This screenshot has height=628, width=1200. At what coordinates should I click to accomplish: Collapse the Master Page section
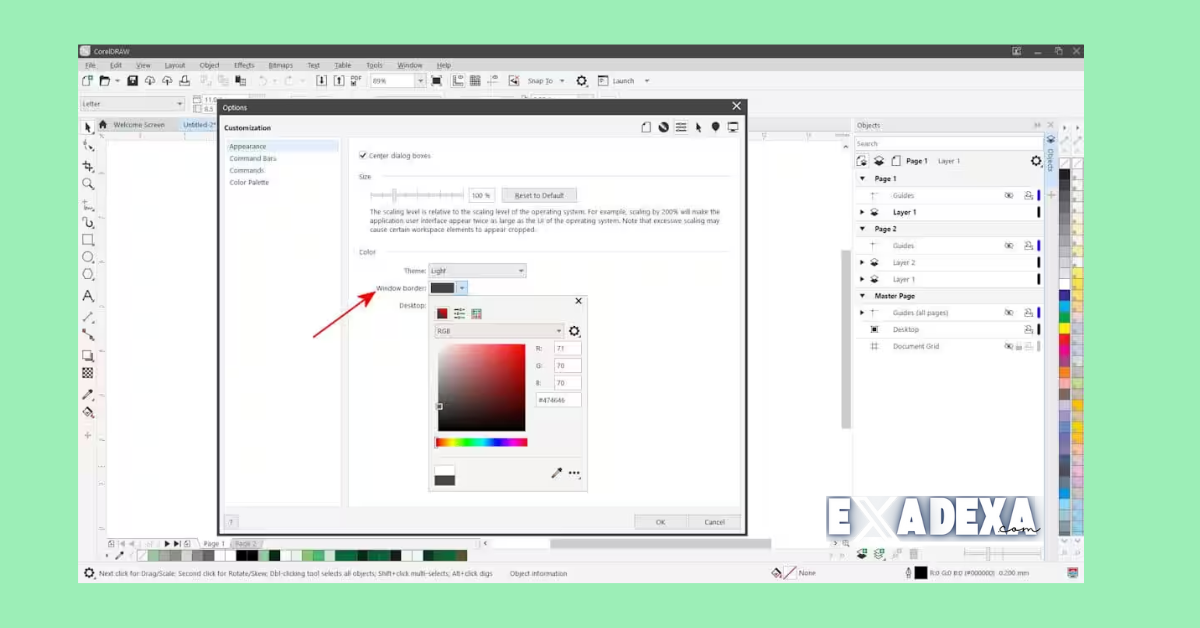(x=862, y=295)
